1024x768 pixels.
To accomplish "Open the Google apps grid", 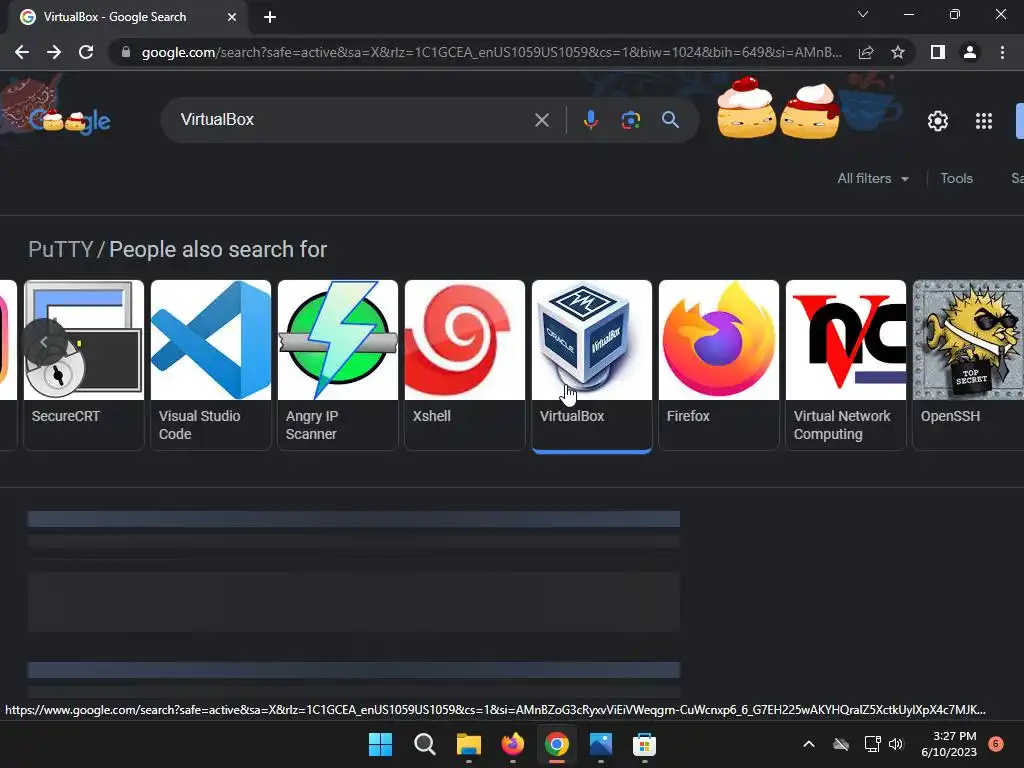I will [984, 121].
